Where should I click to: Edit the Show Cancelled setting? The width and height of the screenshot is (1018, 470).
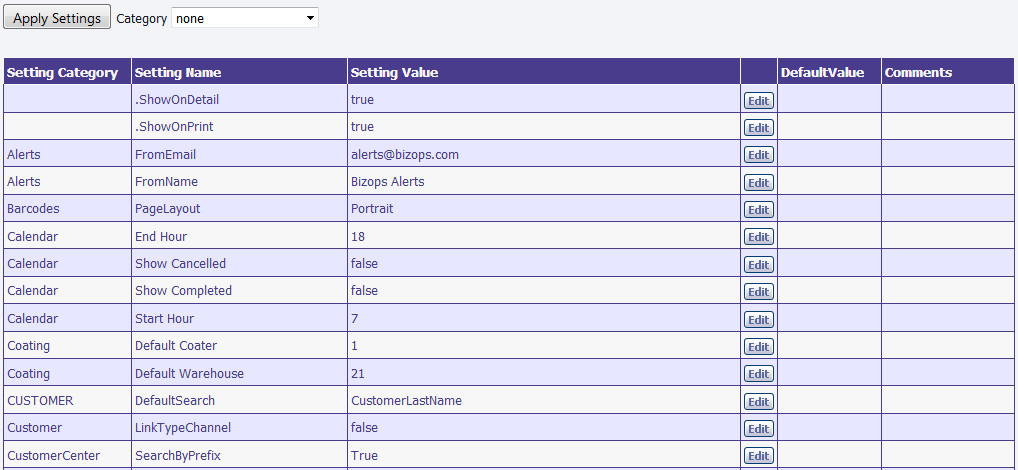758,265
